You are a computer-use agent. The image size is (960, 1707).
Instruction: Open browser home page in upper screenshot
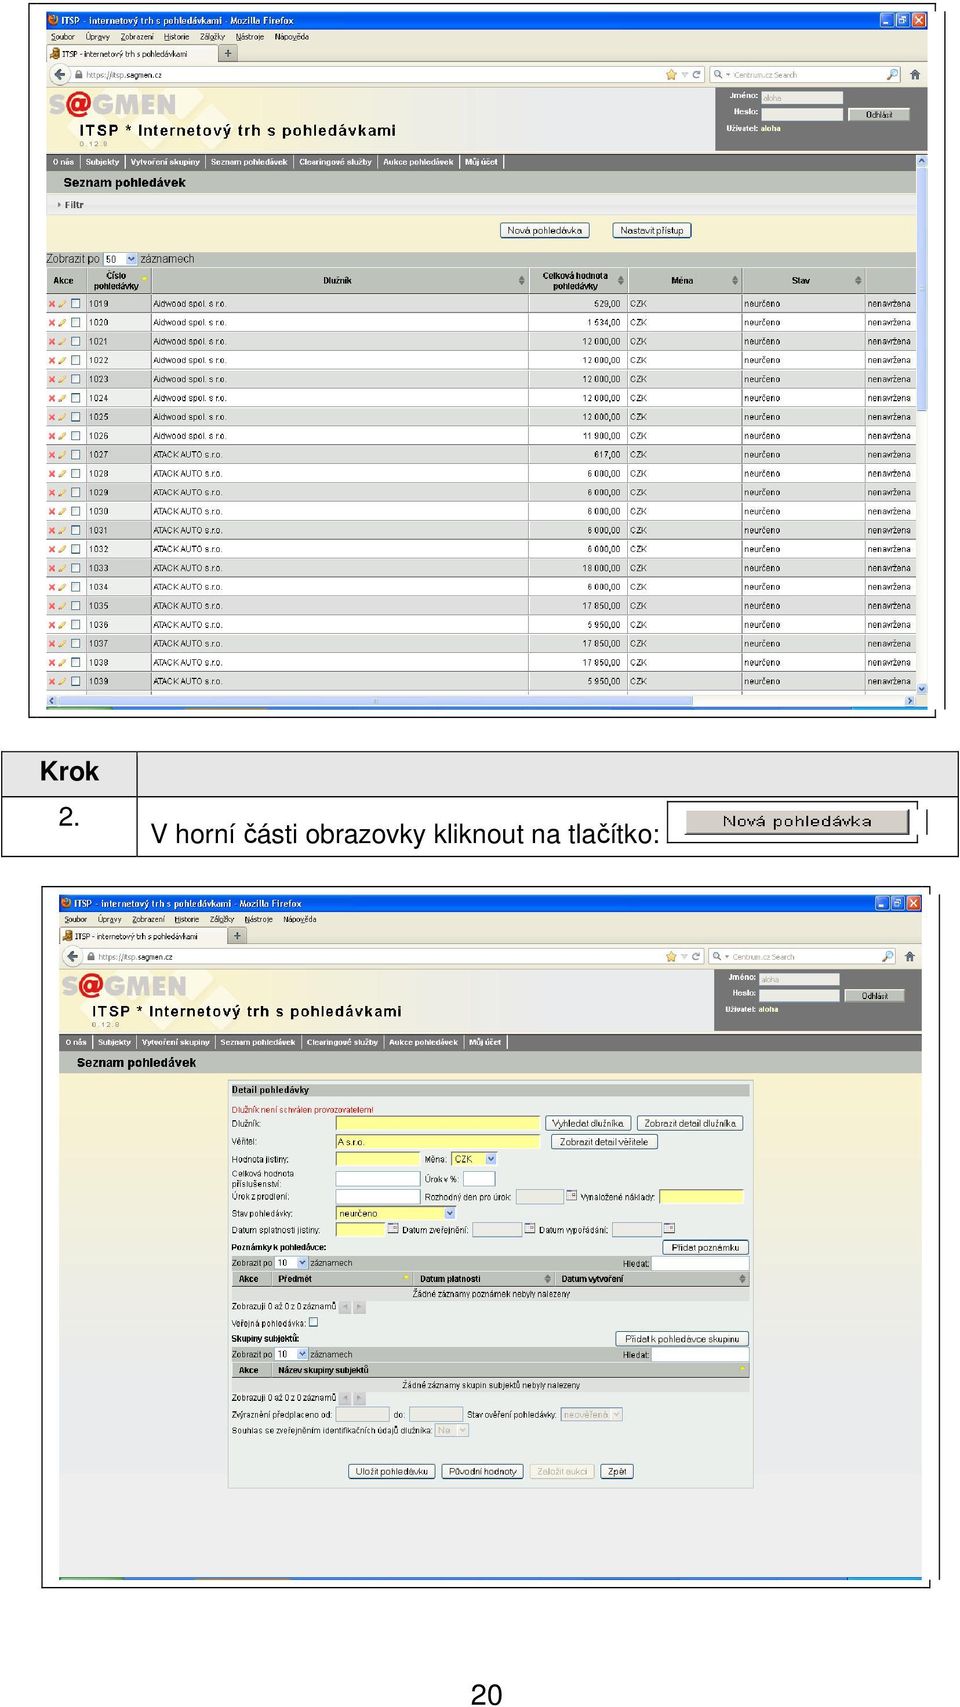(x=914, y=74)
